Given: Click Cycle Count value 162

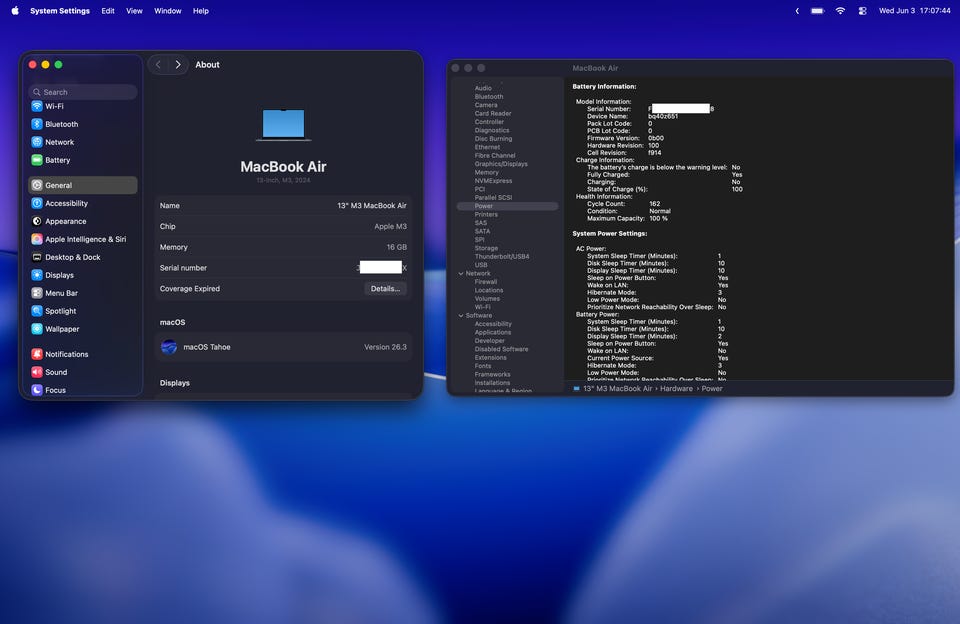Looking at the screenshot, I should point(654,204).
